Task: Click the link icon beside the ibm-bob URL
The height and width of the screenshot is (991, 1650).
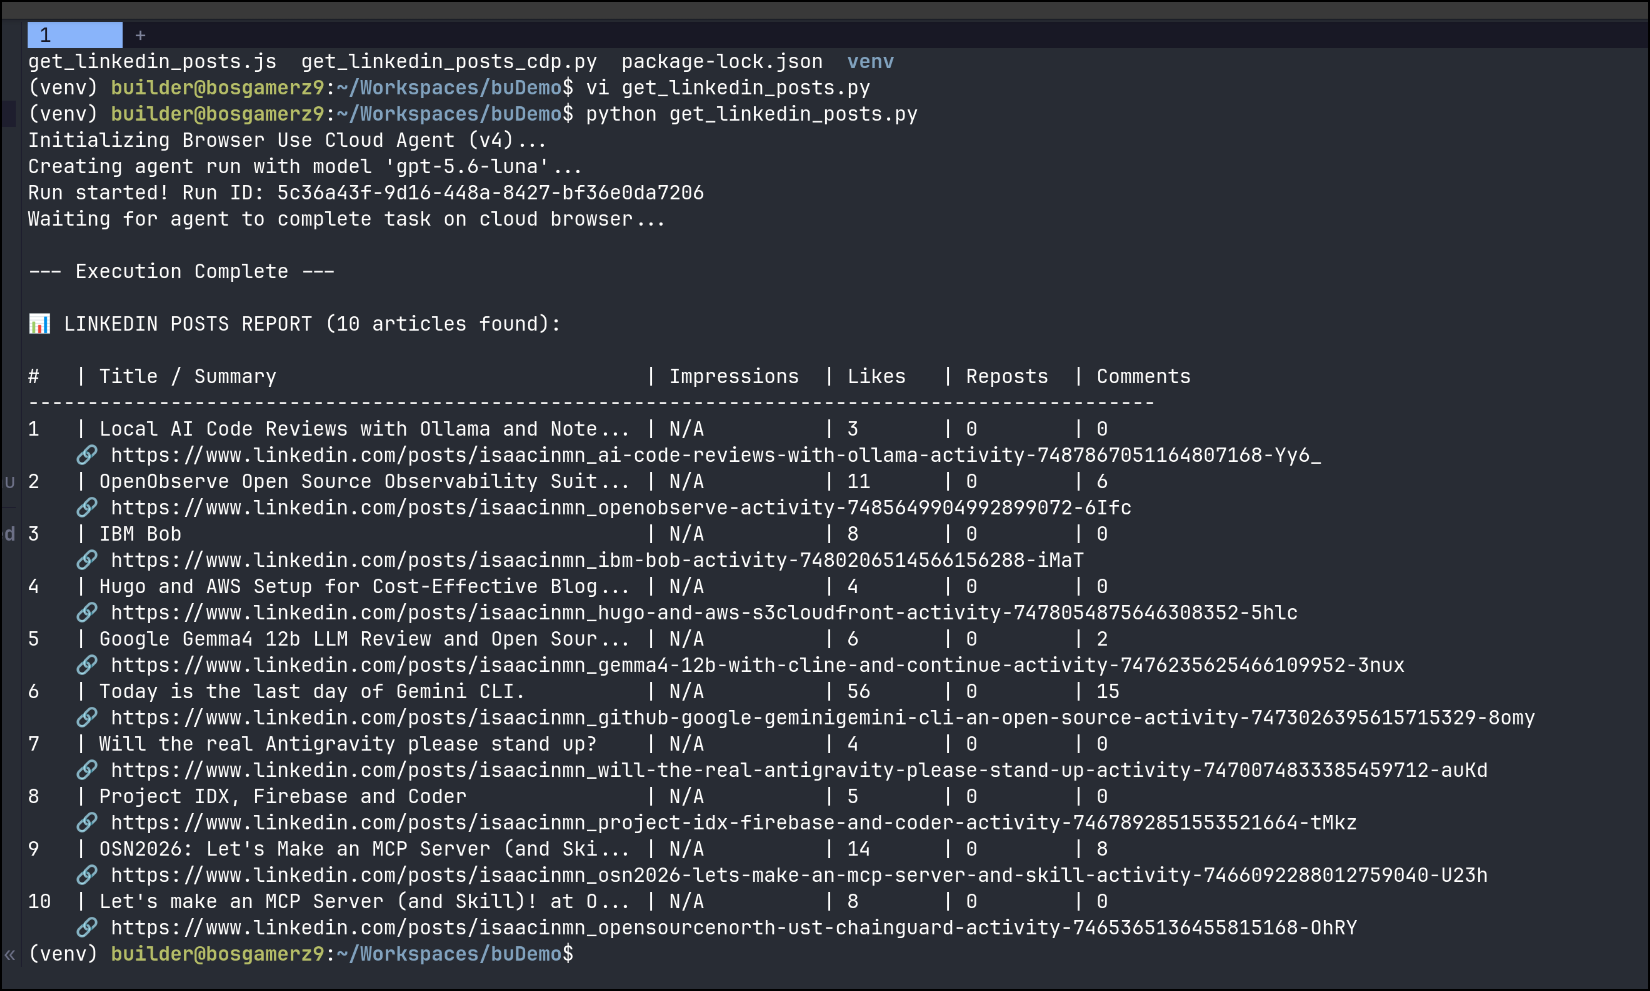Action: 88,560
